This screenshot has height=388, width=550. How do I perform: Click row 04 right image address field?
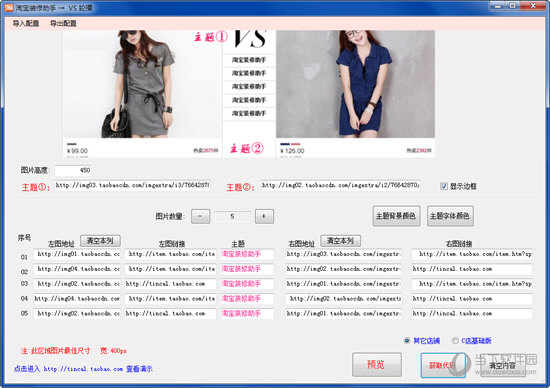coord(343,299)
